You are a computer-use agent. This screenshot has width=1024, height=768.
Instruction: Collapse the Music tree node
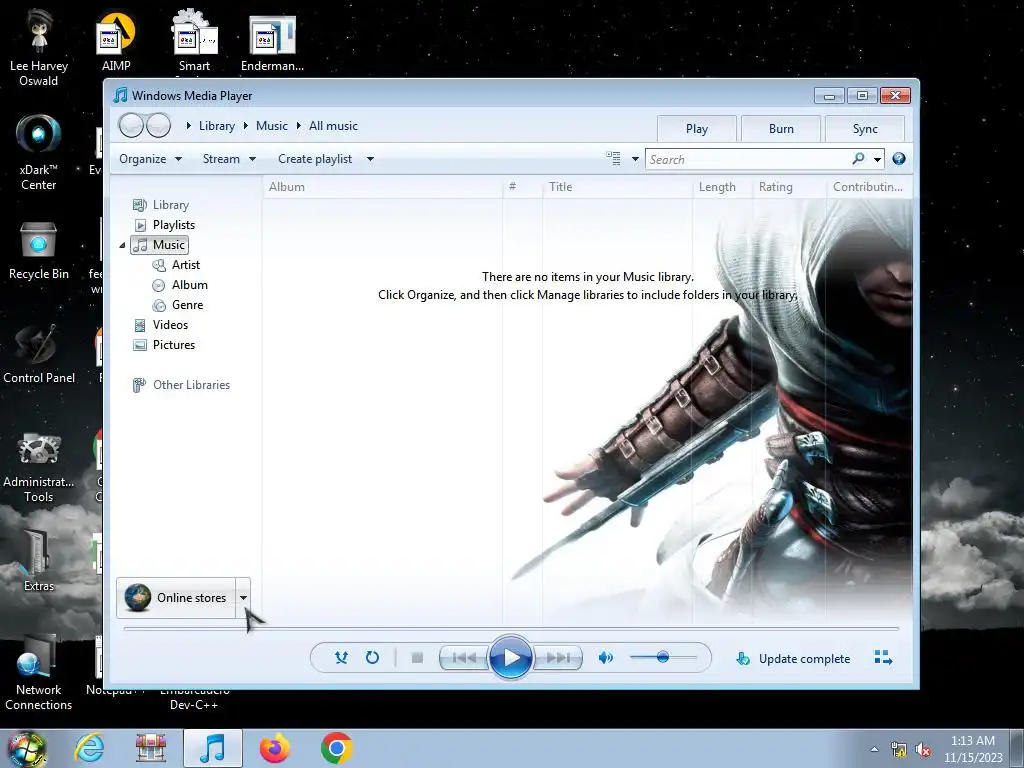(122, 246)
